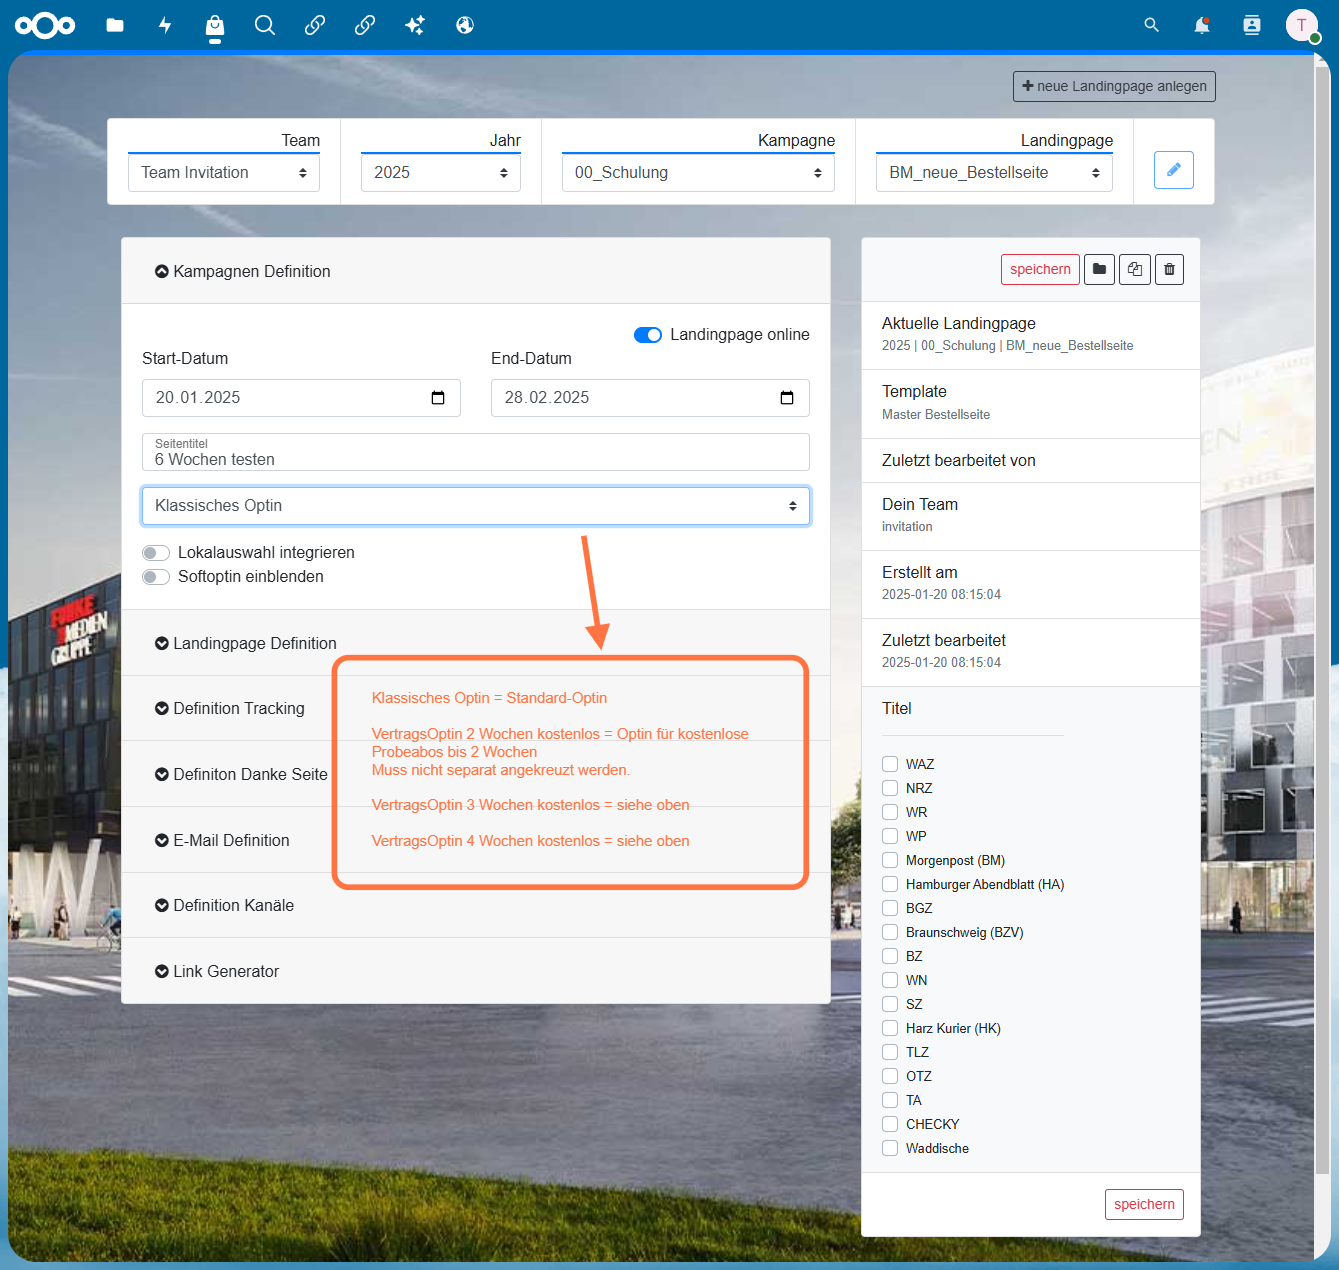Toggle the Landingpage online switch
Screen dimensions: 1339x1270
click(648, 335)
